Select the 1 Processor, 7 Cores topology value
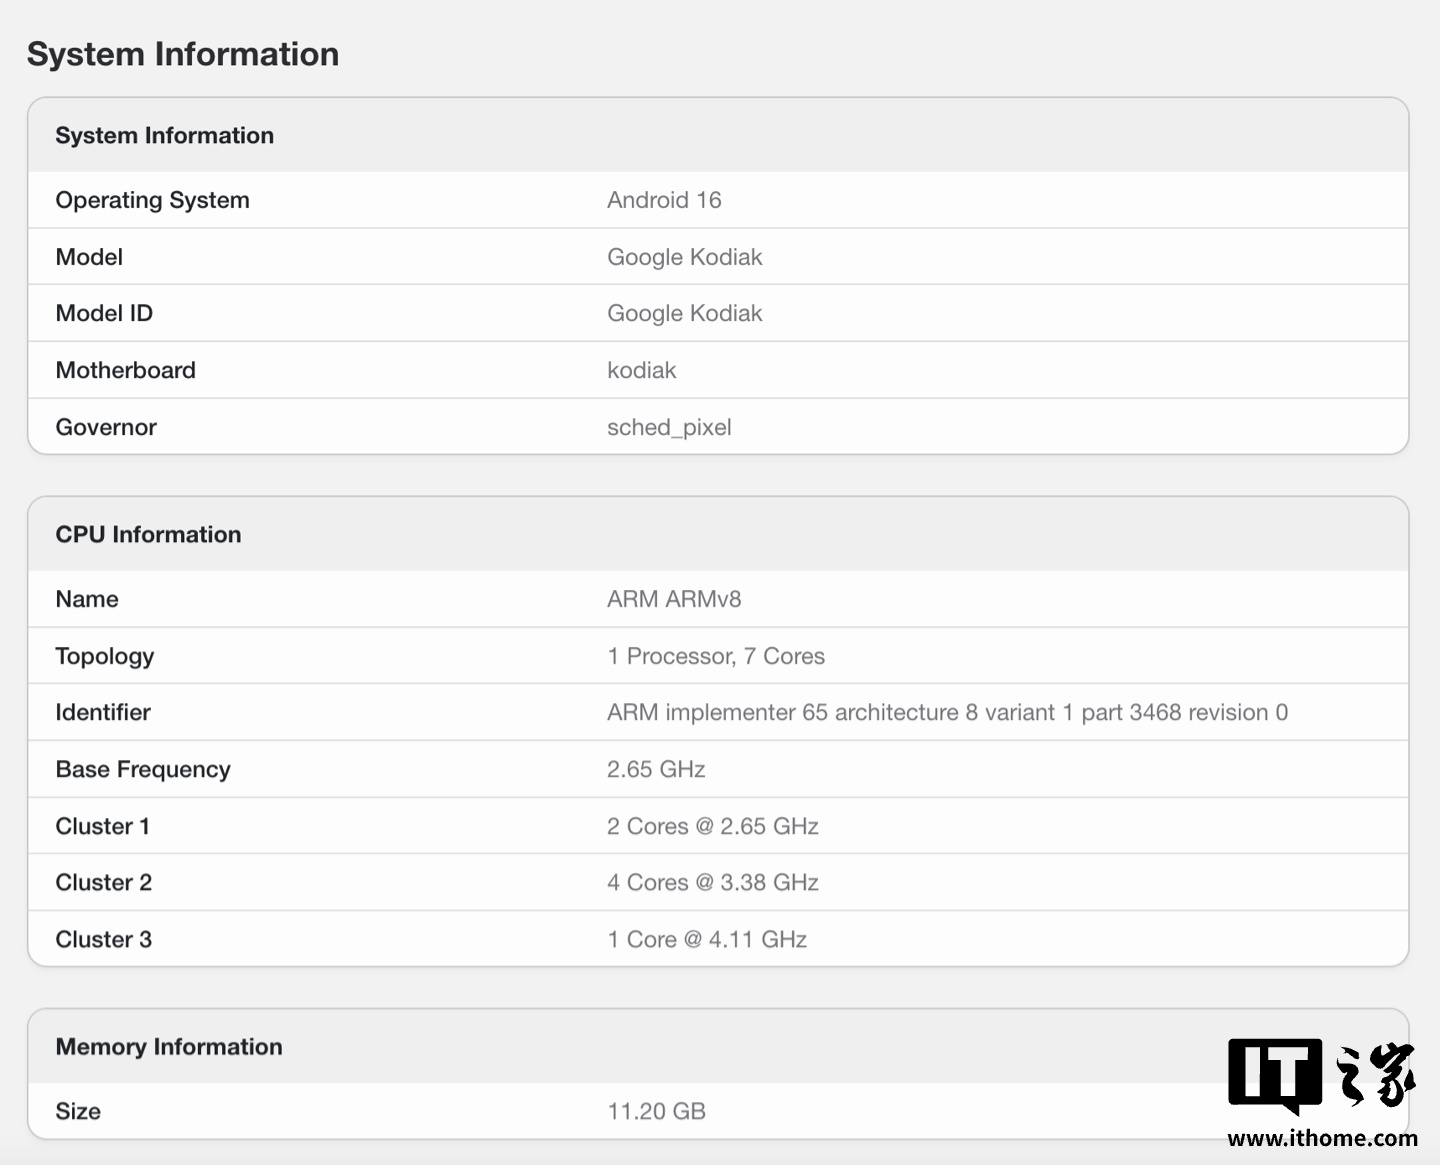The image size is (1440, 1165). click(716, 656)
